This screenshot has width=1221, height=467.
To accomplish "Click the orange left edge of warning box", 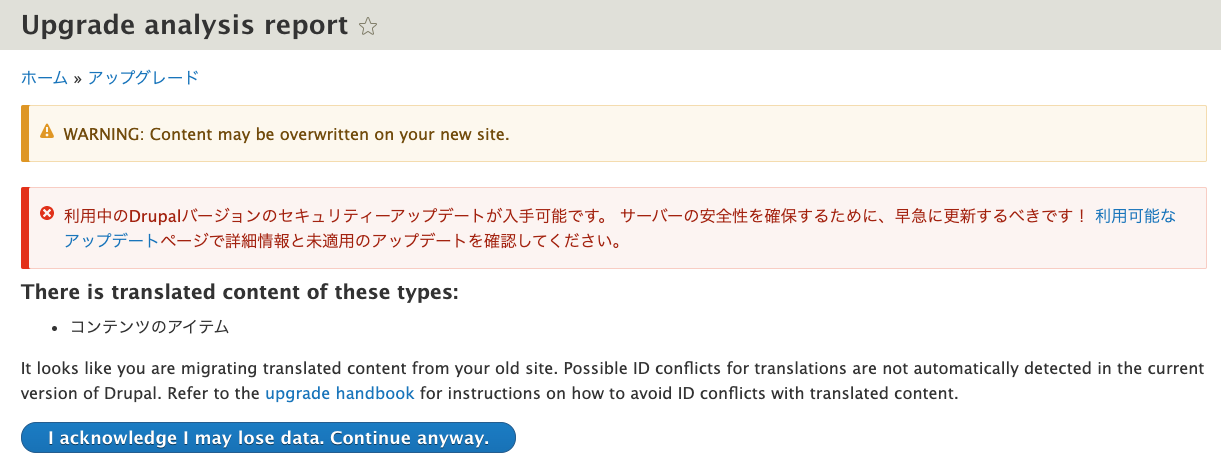I will (x=25, y=133).
